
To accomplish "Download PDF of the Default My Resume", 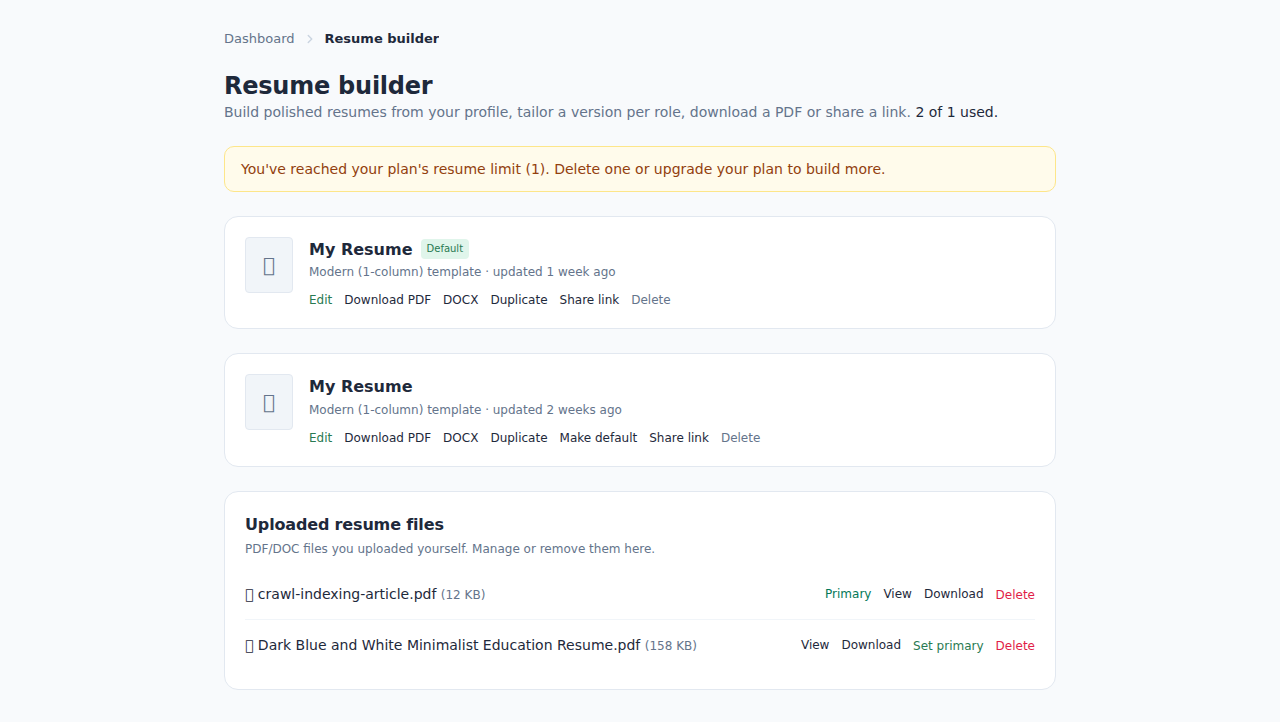I will coord(388,300).
